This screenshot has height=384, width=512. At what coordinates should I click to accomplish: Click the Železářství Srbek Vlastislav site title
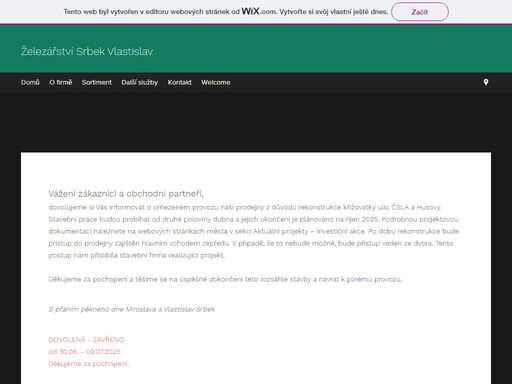point(87,51)
